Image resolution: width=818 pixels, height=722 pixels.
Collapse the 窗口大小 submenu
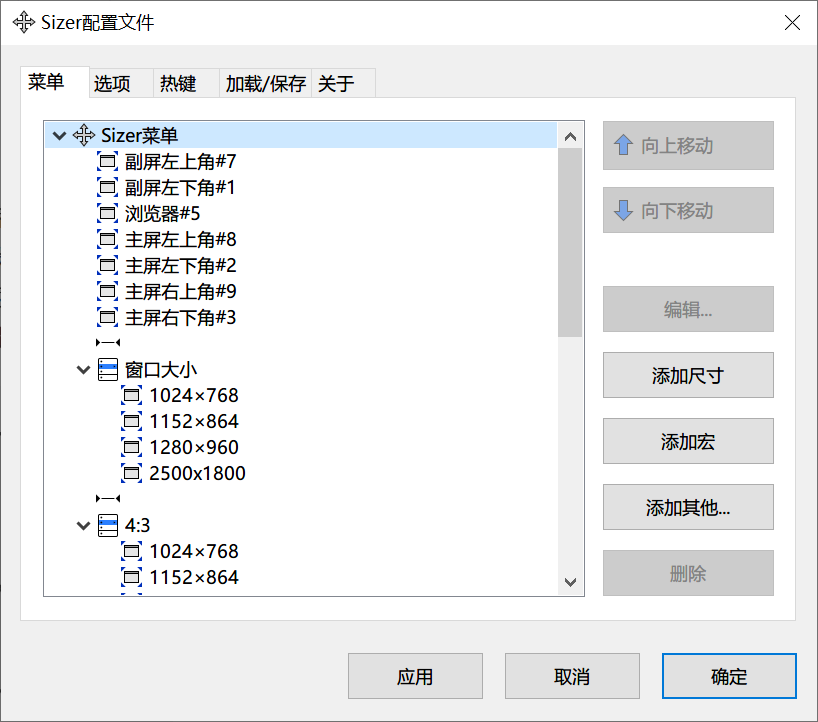click(83, 370)
